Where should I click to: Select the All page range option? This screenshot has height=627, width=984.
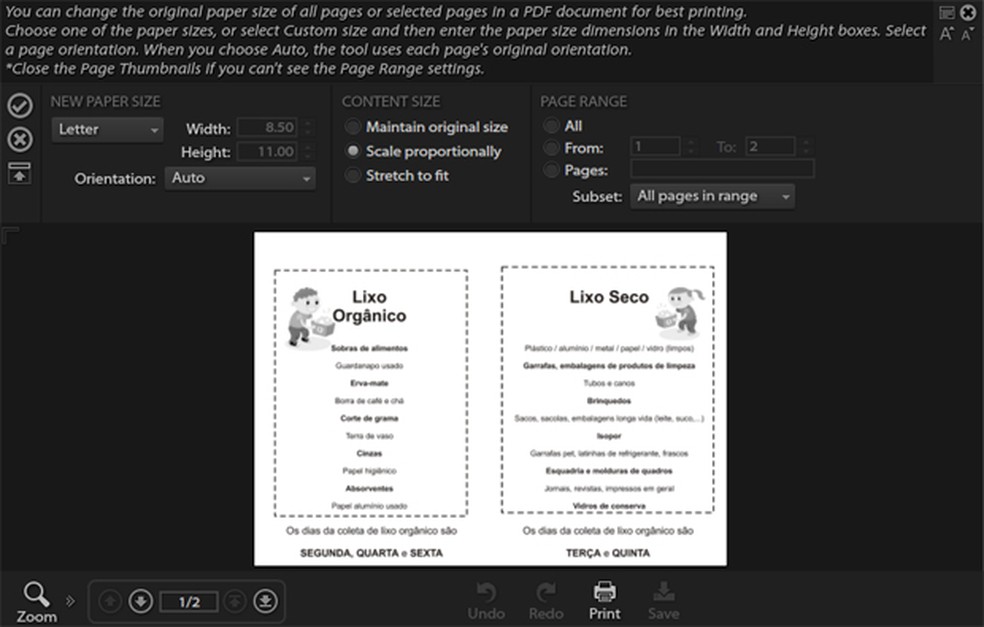point(551,126)
